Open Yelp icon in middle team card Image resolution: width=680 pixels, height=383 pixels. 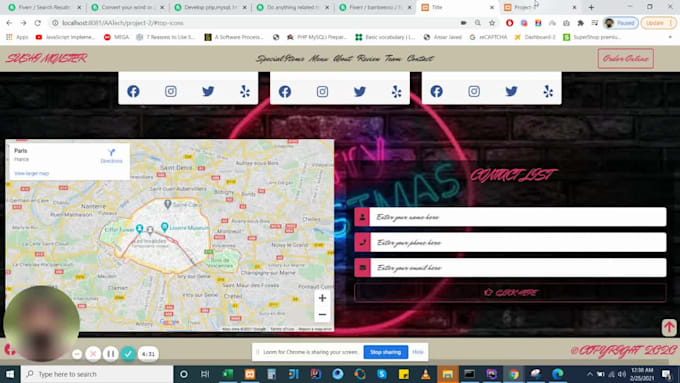coord(396,92)
